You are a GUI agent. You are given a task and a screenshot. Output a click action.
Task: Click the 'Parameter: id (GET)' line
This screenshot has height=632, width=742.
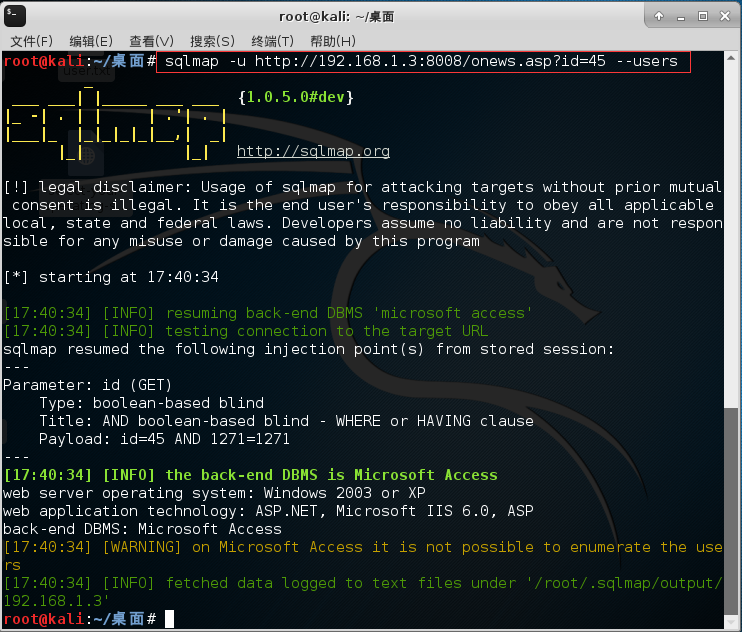(x=88, y=385)
